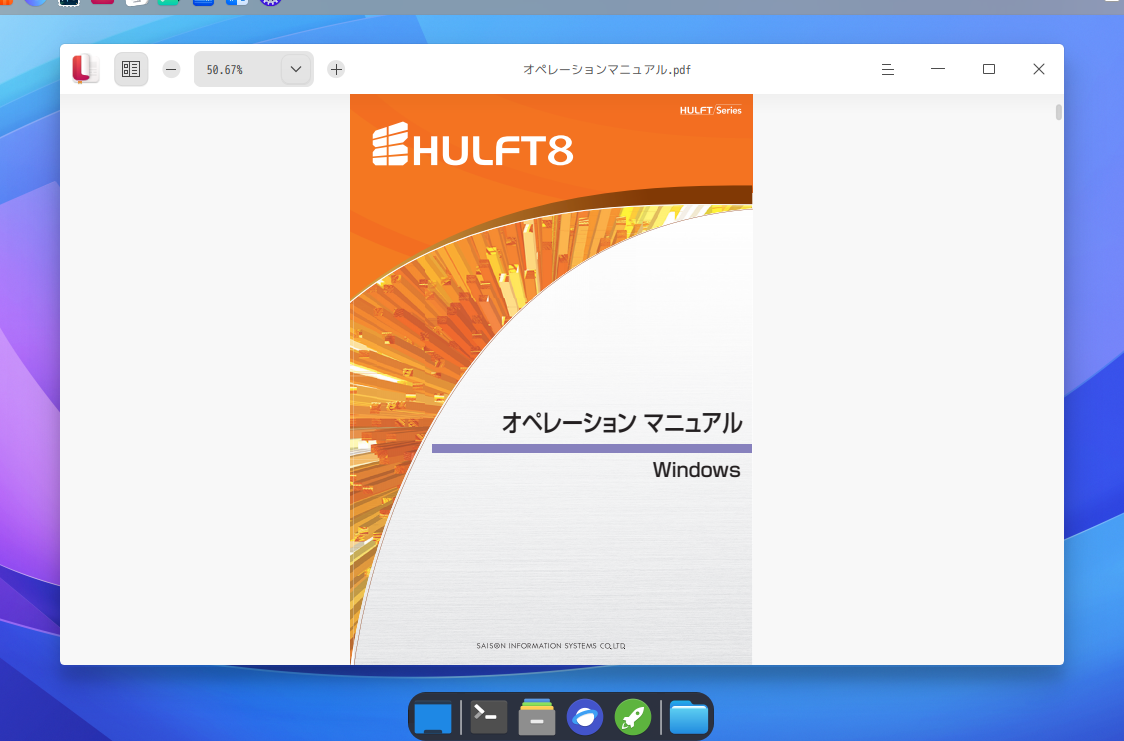The height and width of the screenshot is (741, 1124).
Task: Launch the planet browser icon in dock
Action: [x=585, y=717]
